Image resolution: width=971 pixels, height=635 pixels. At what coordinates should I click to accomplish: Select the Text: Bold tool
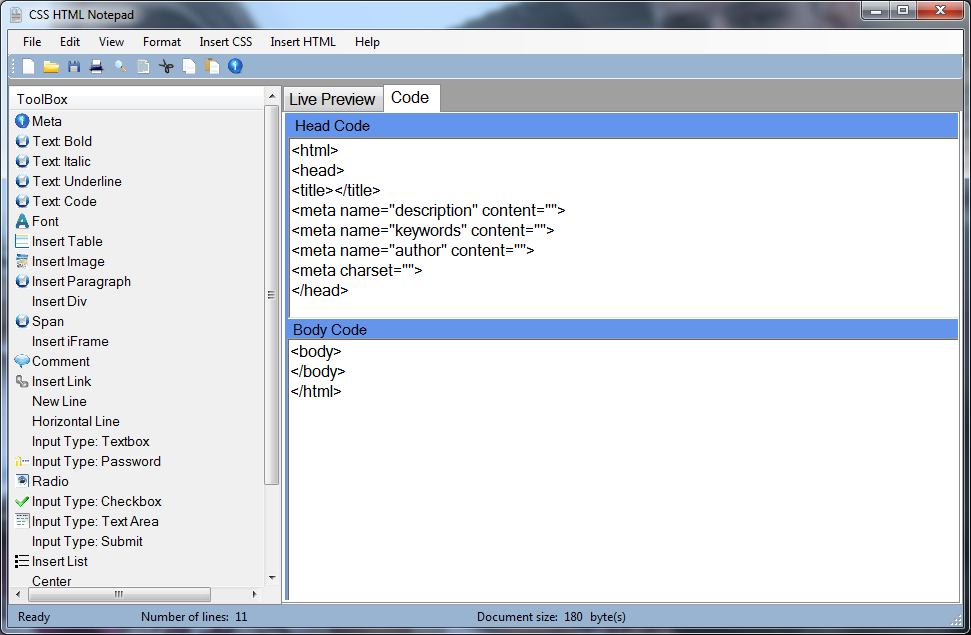point(60,141)
